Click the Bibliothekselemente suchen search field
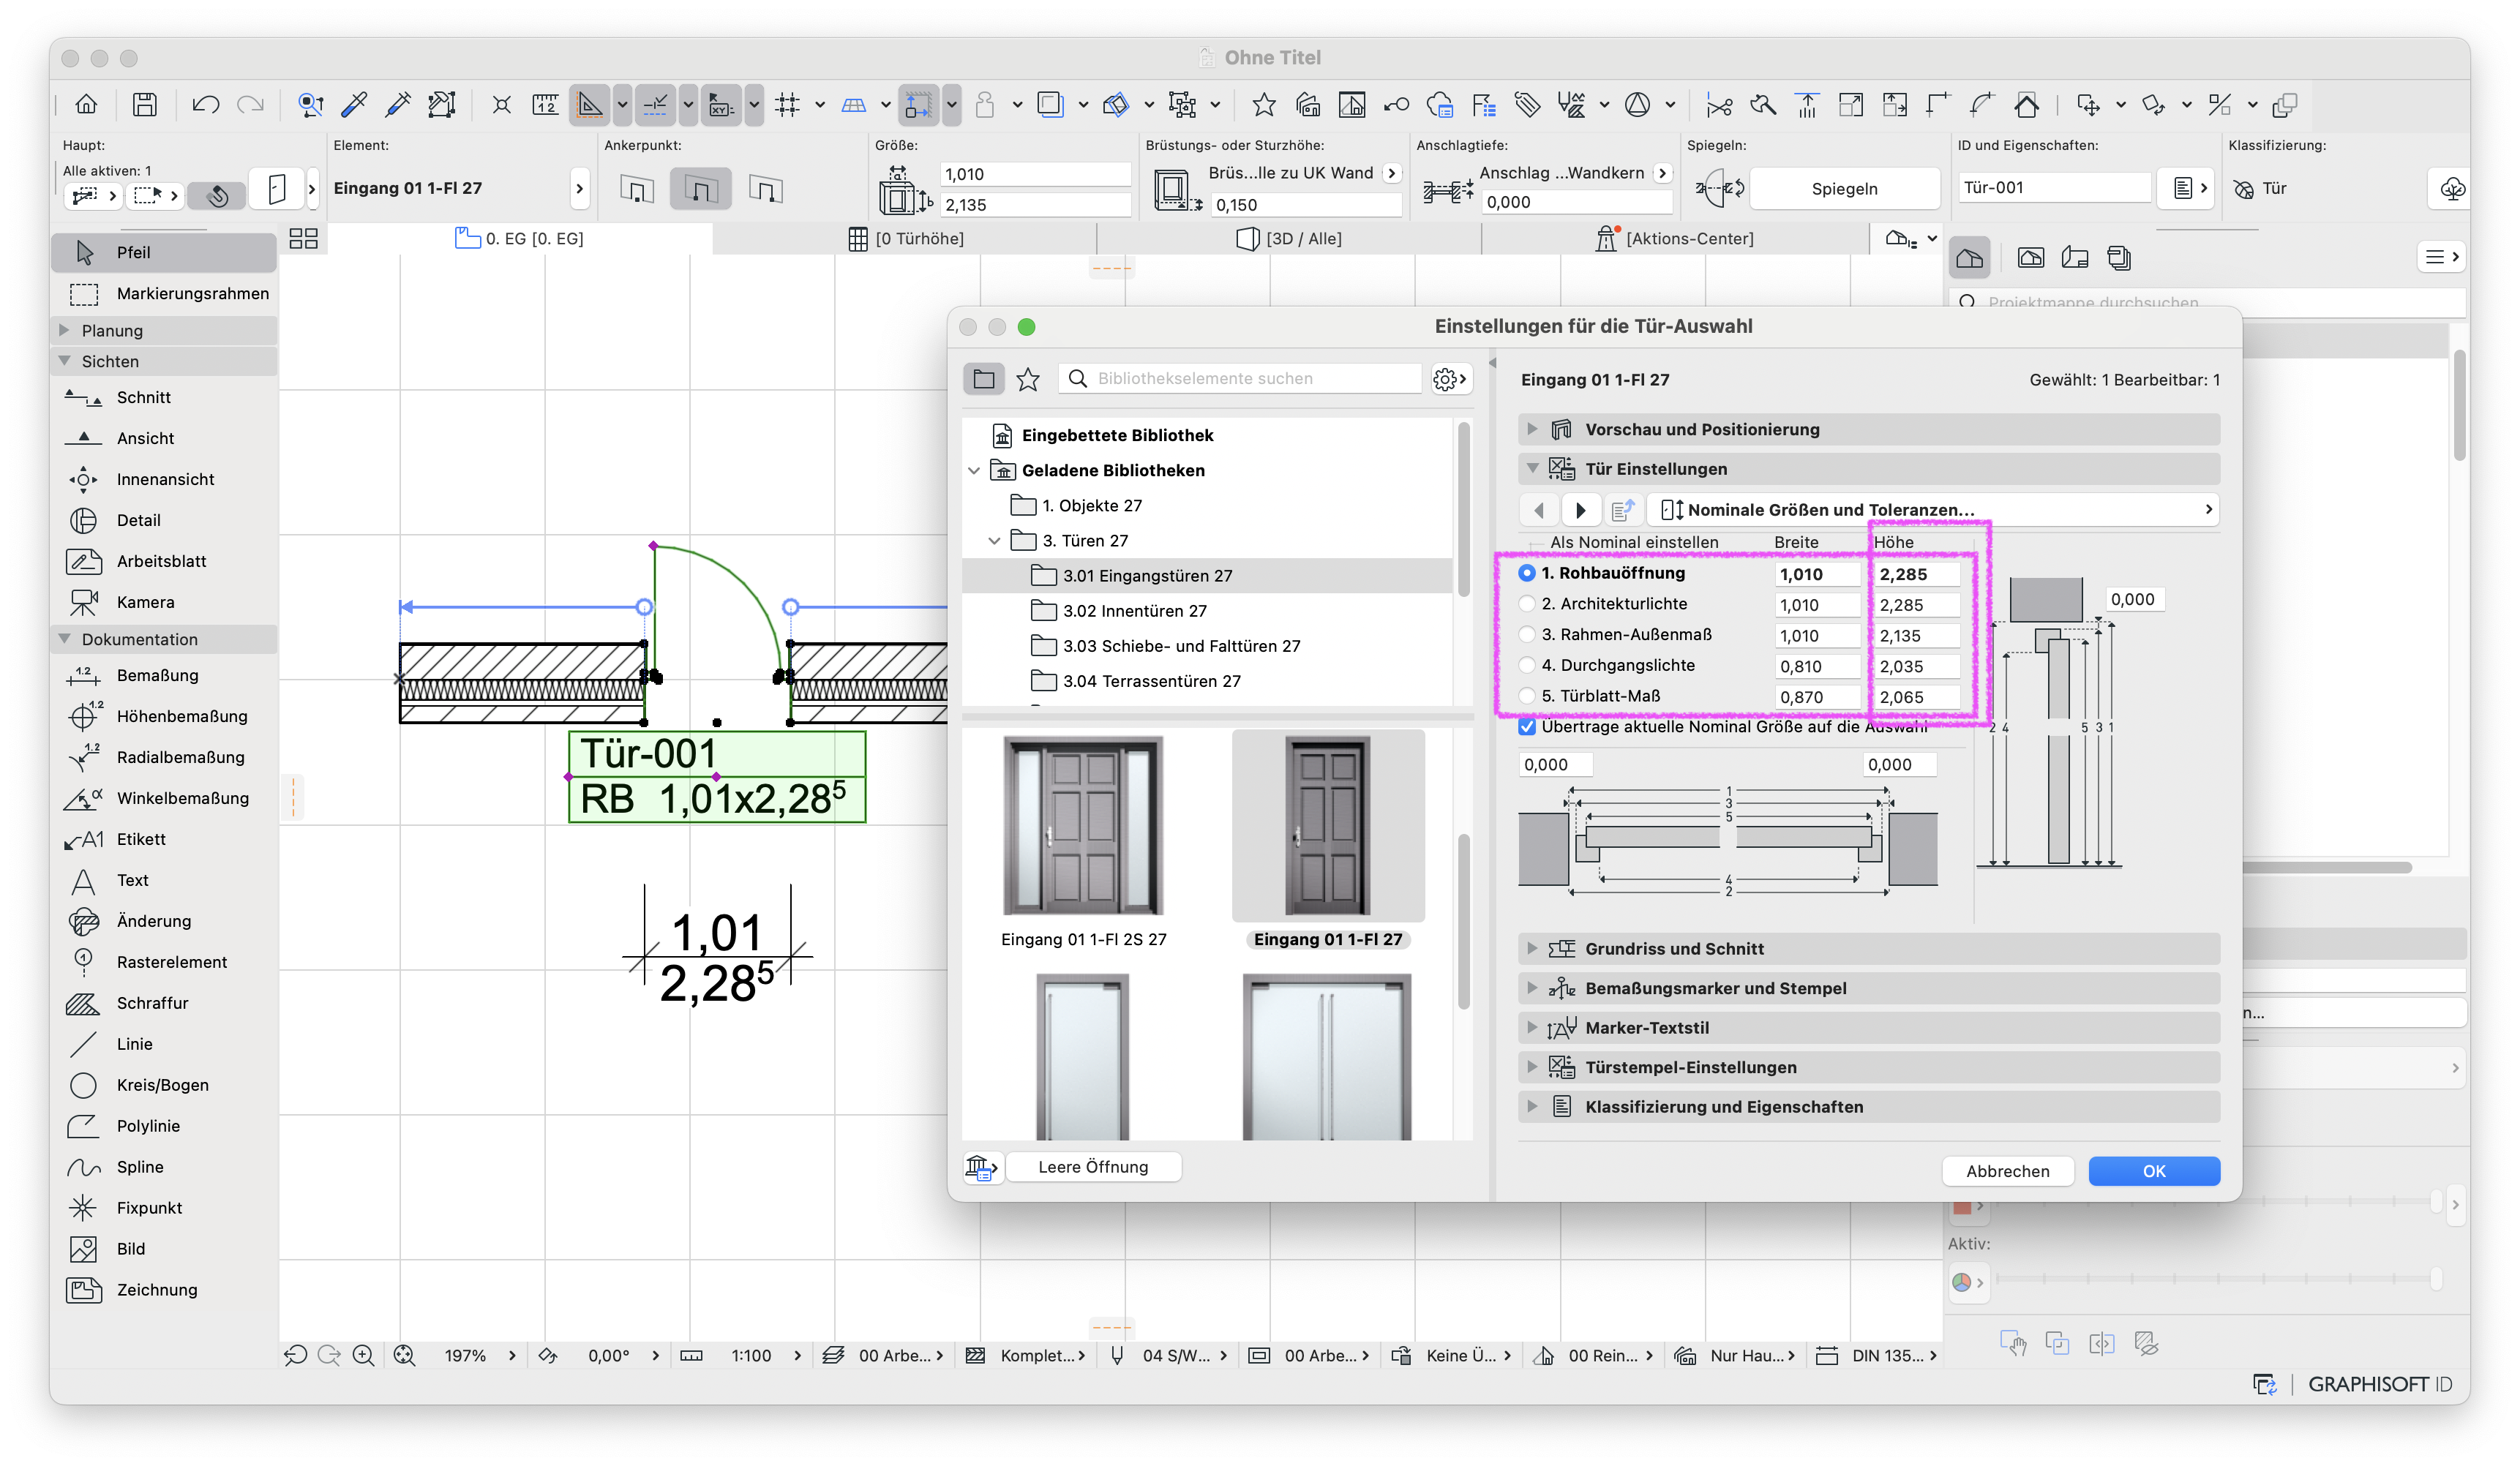 pyautogui.click(x=1240, y=379)
